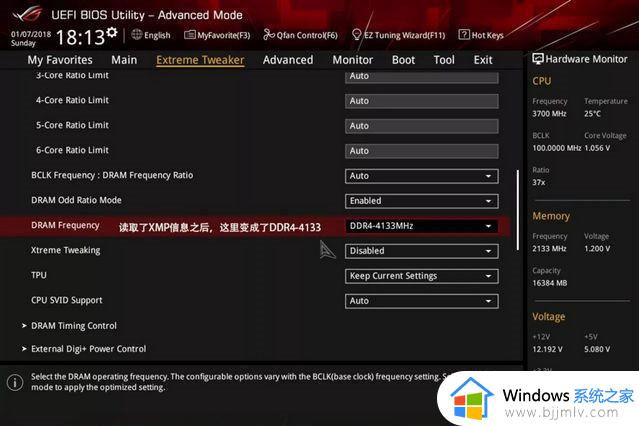Click the 4-Core Ratio Limit input field

coord(421,101)
